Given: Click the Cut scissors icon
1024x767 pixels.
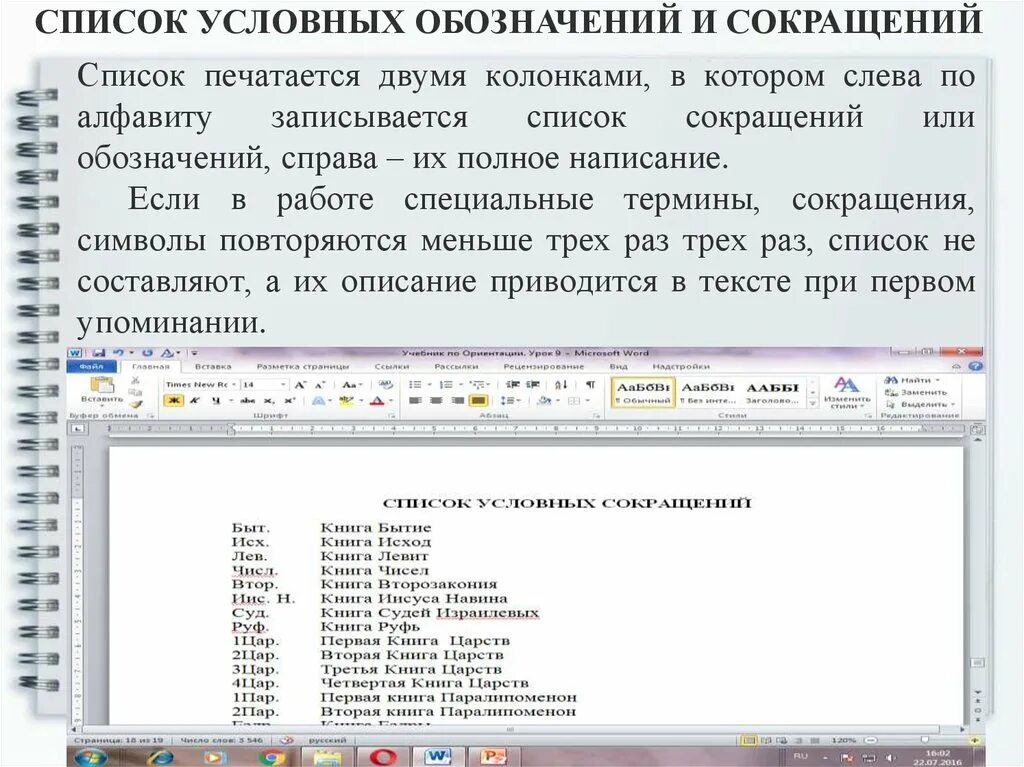Looking at the screenshot, I should (x=135, y=380).
